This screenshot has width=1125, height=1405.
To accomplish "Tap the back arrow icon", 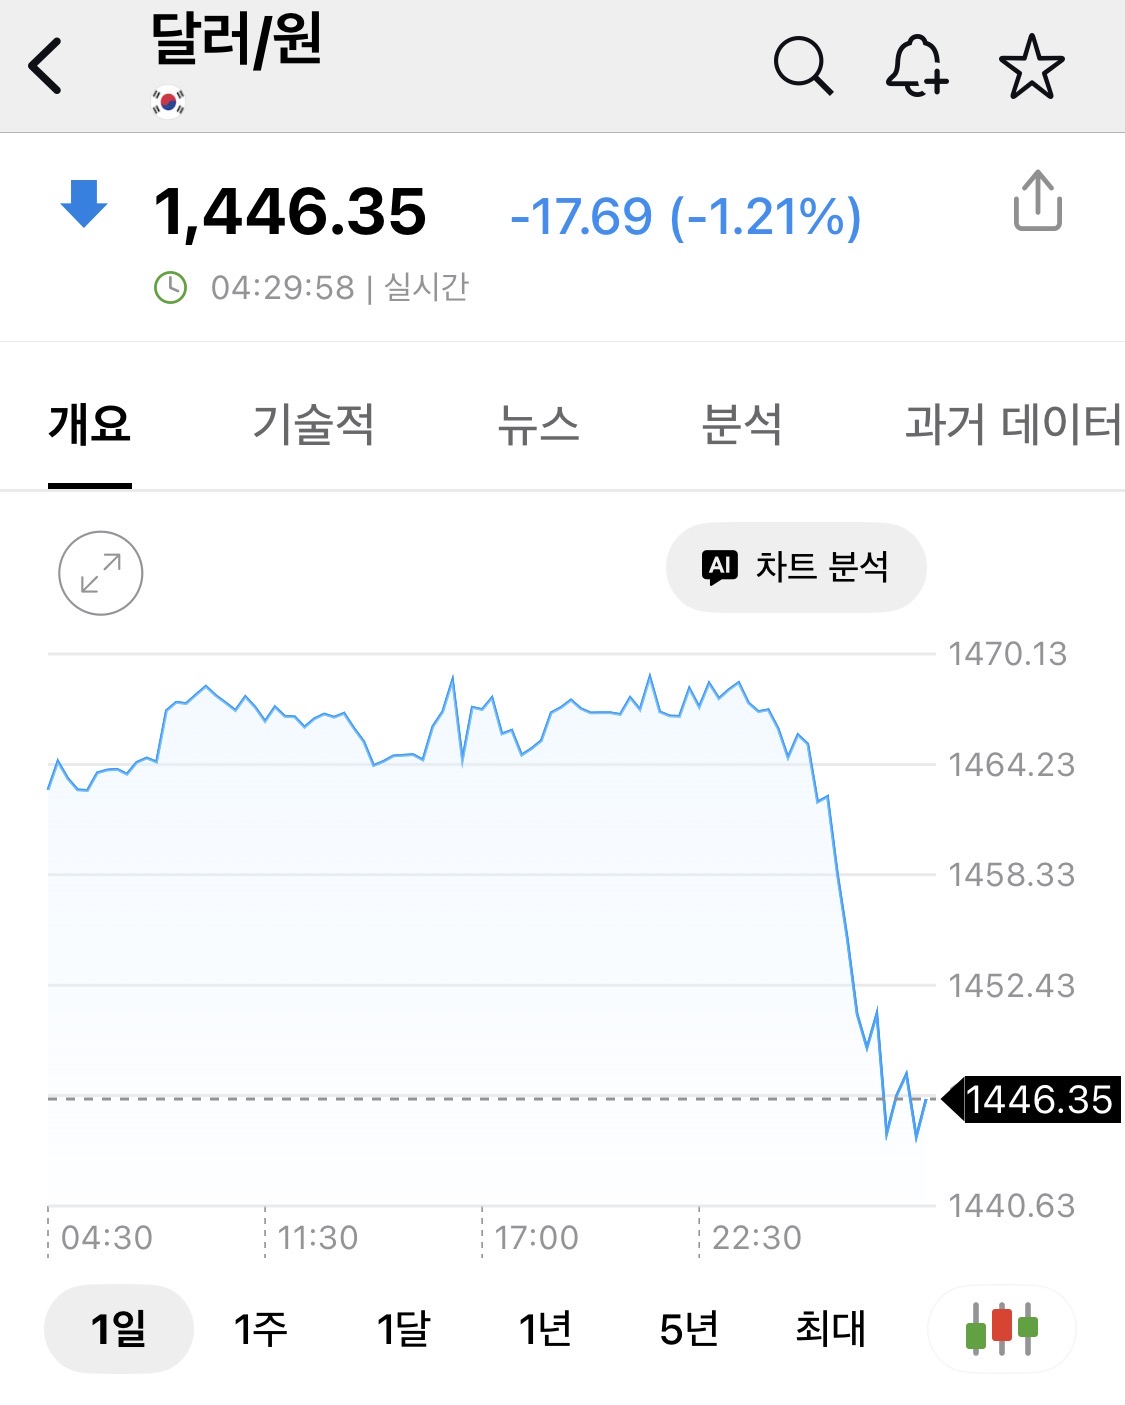I will pyautogui.click(x=46, y=66).
